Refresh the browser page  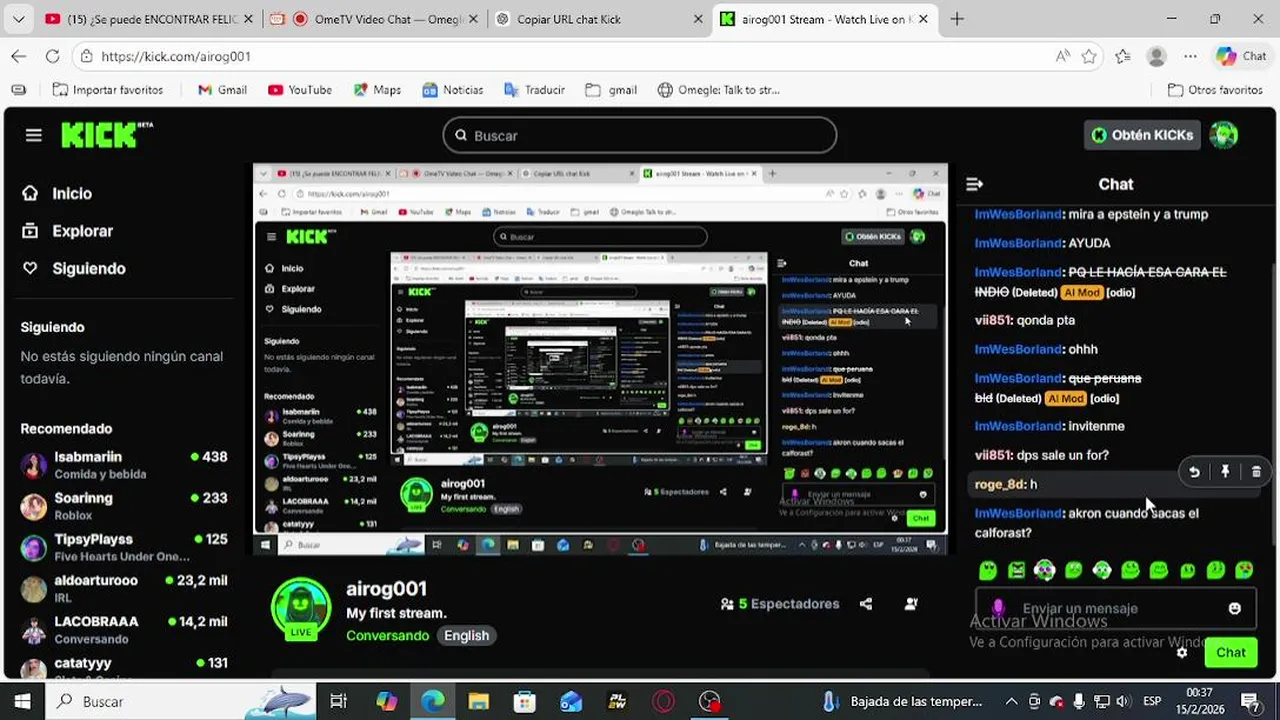click(52, 56)
